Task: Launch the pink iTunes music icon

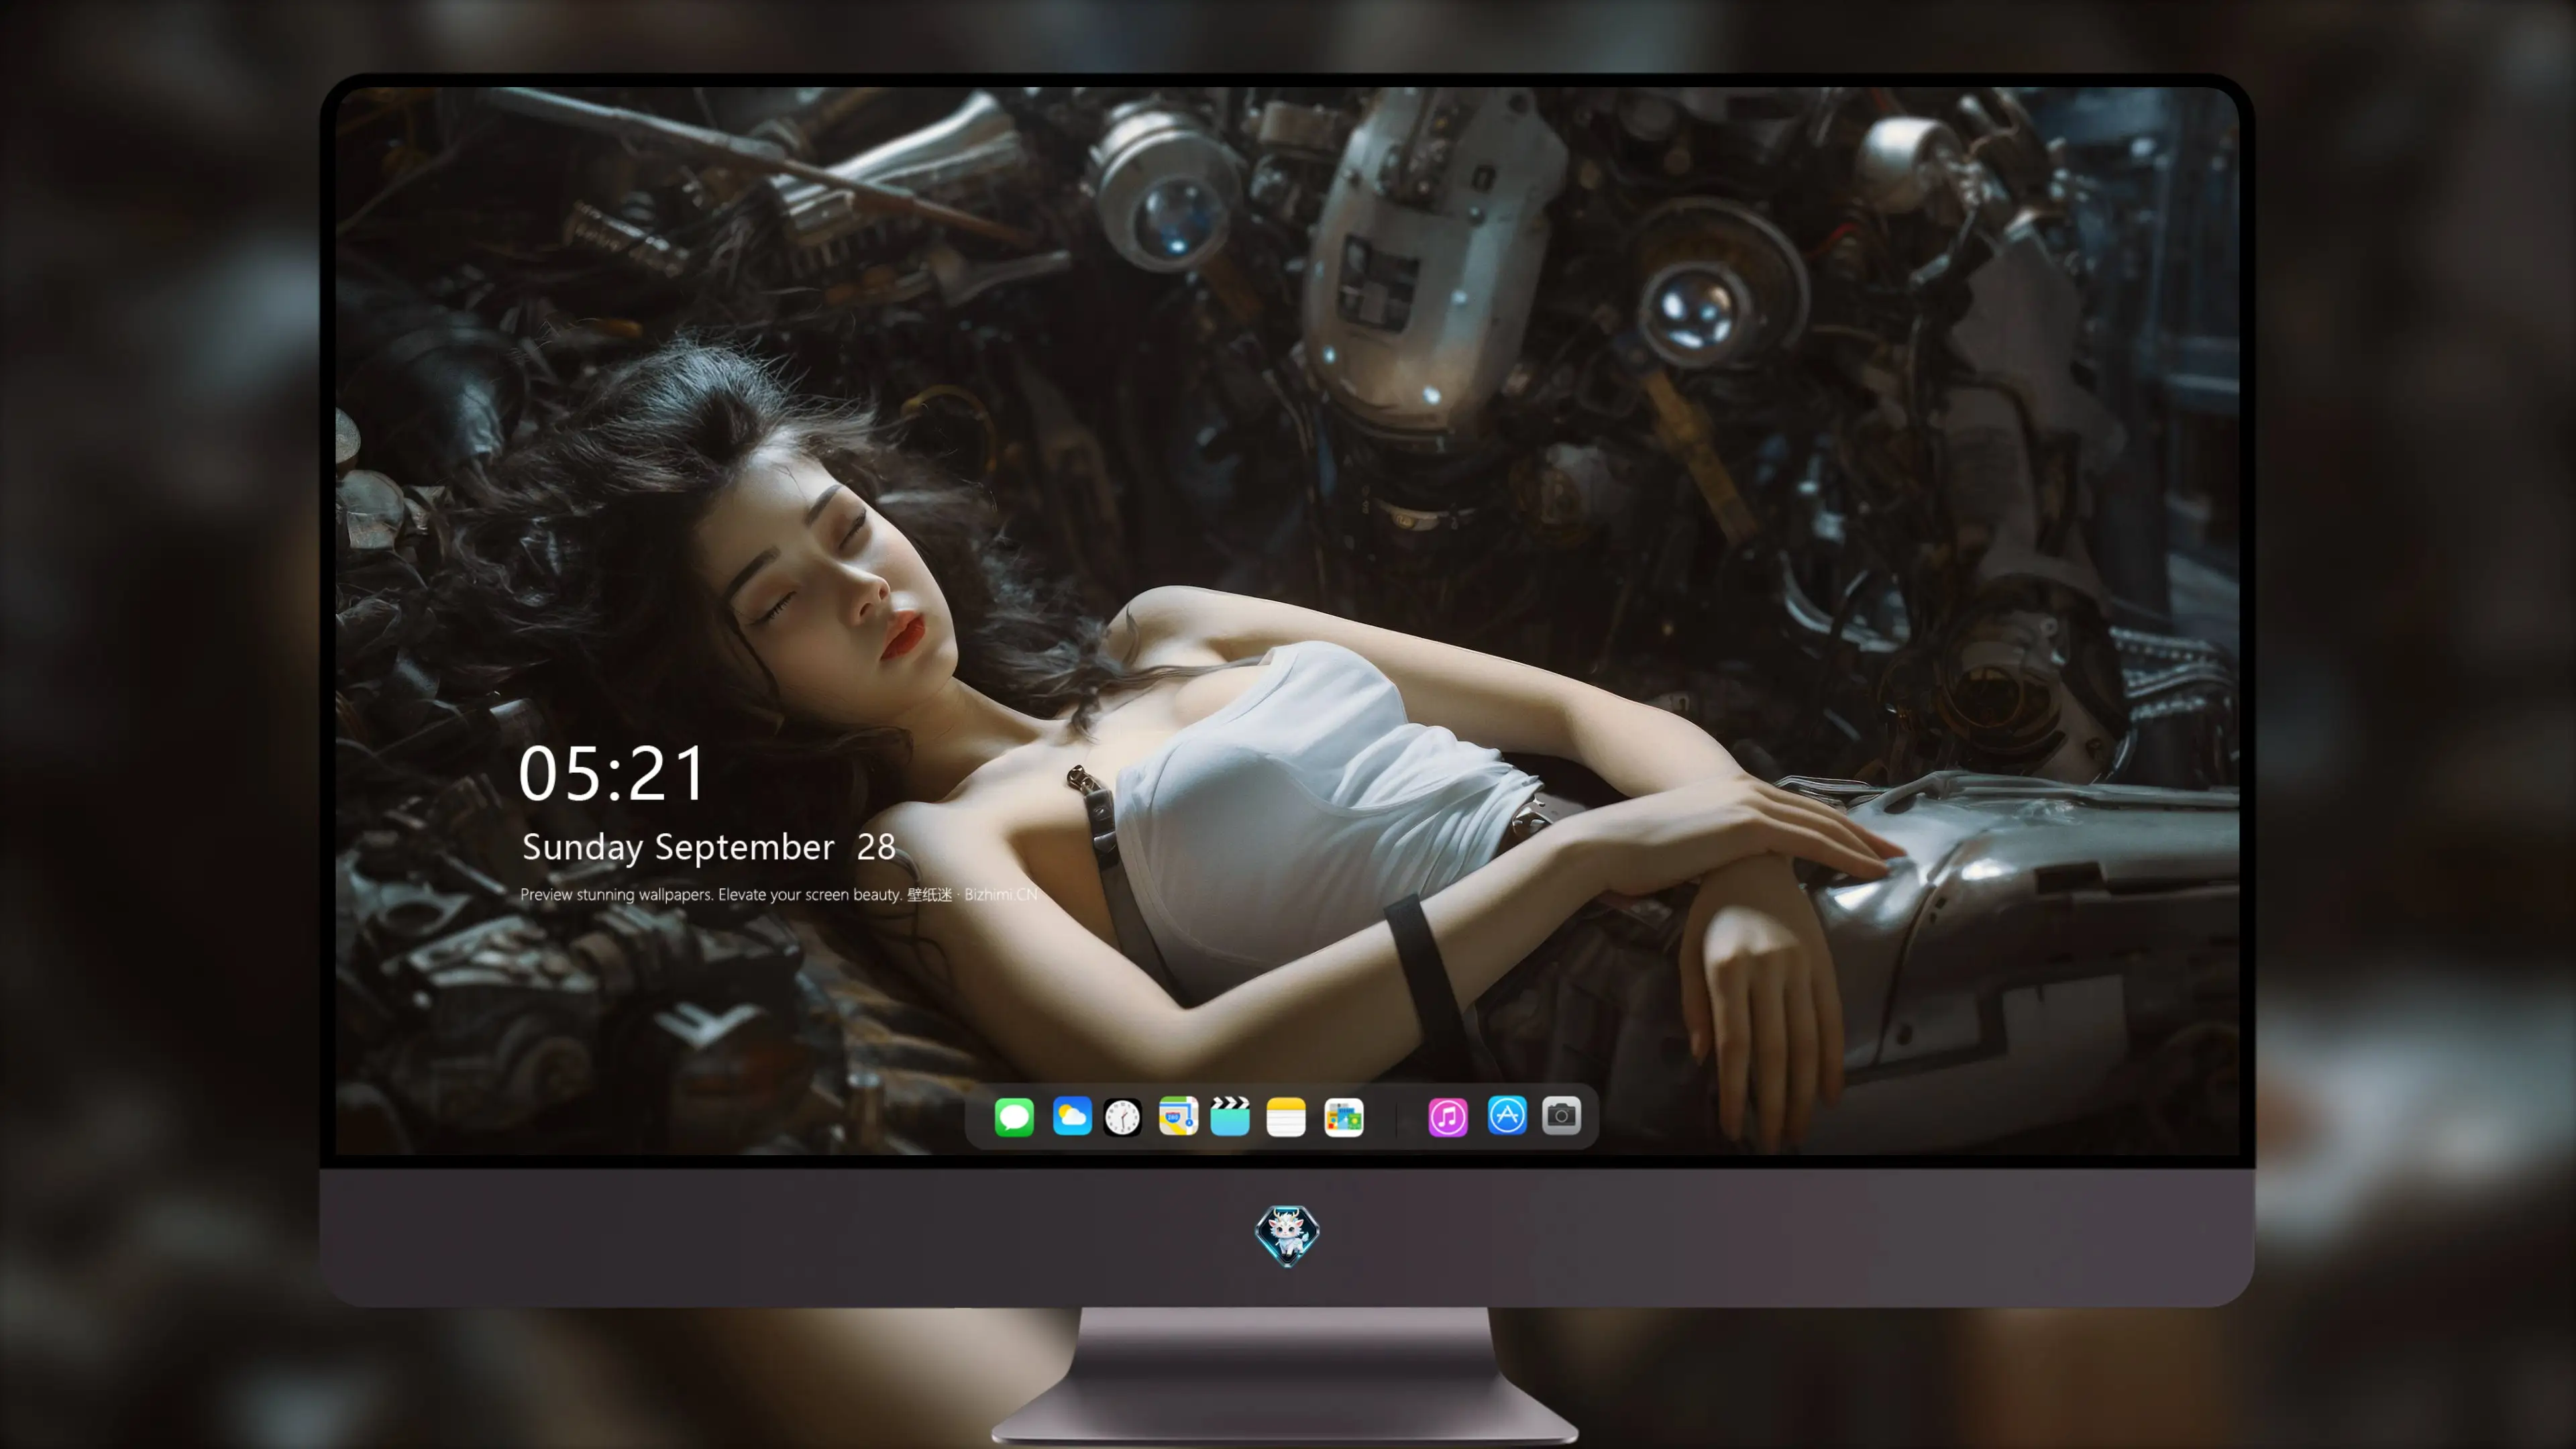Action: [x=1448, y=1117]
